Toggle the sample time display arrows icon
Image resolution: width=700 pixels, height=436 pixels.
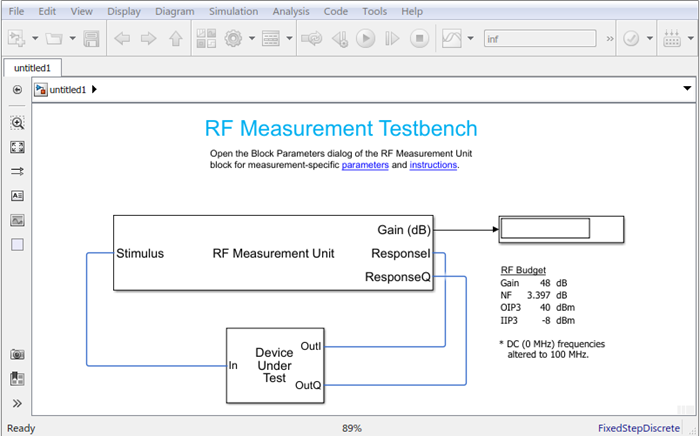[x=17, y=172]
